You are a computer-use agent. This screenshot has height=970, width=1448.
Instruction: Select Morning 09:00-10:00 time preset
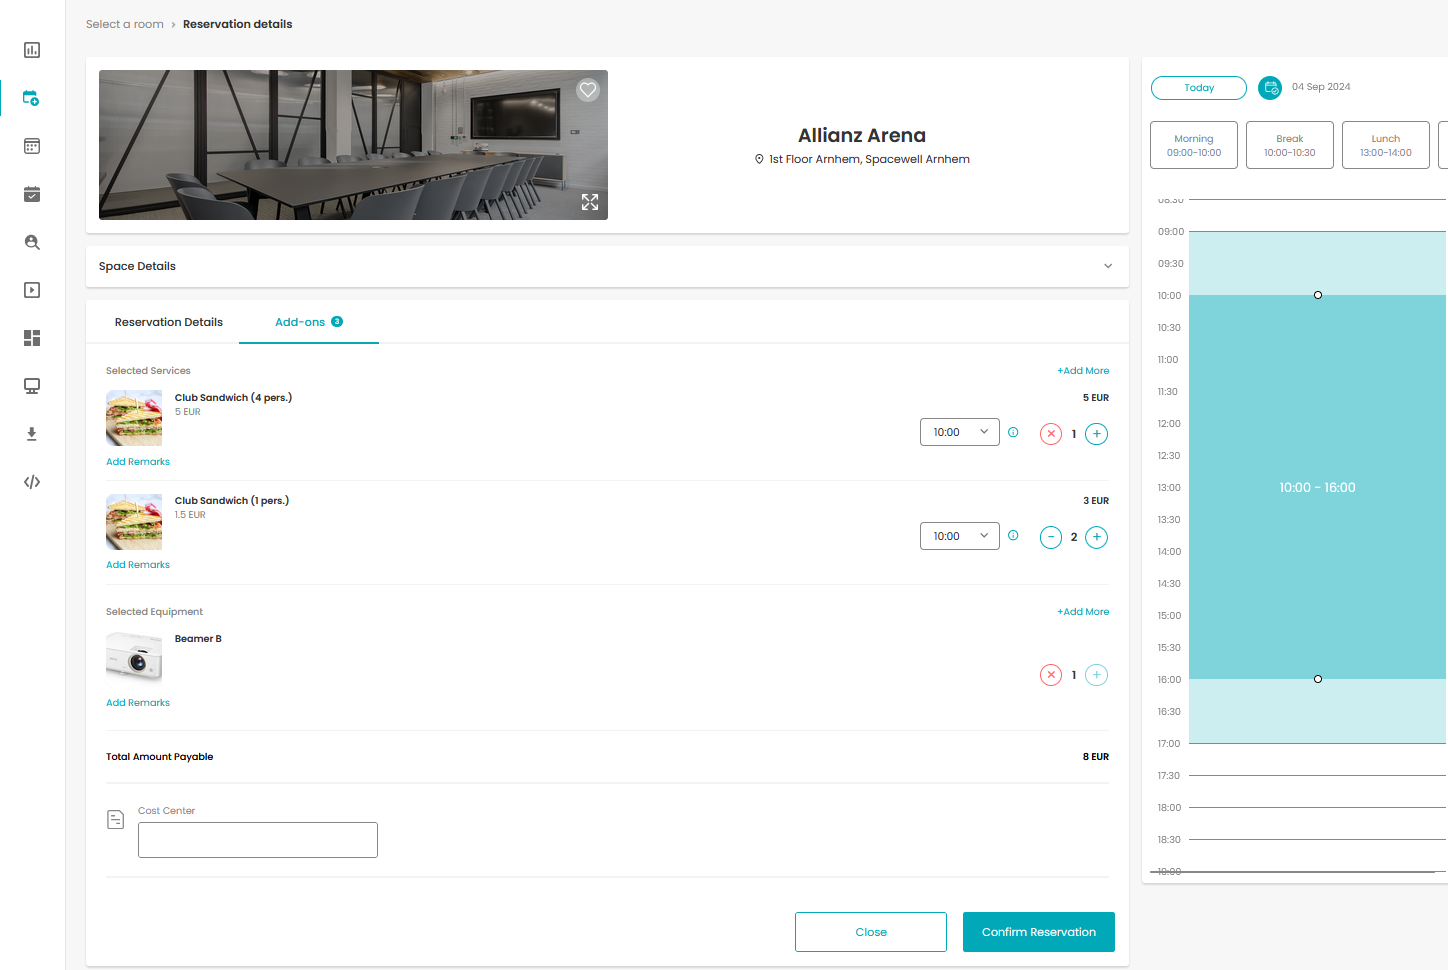pyautogui.click(x=1194, y=145)
